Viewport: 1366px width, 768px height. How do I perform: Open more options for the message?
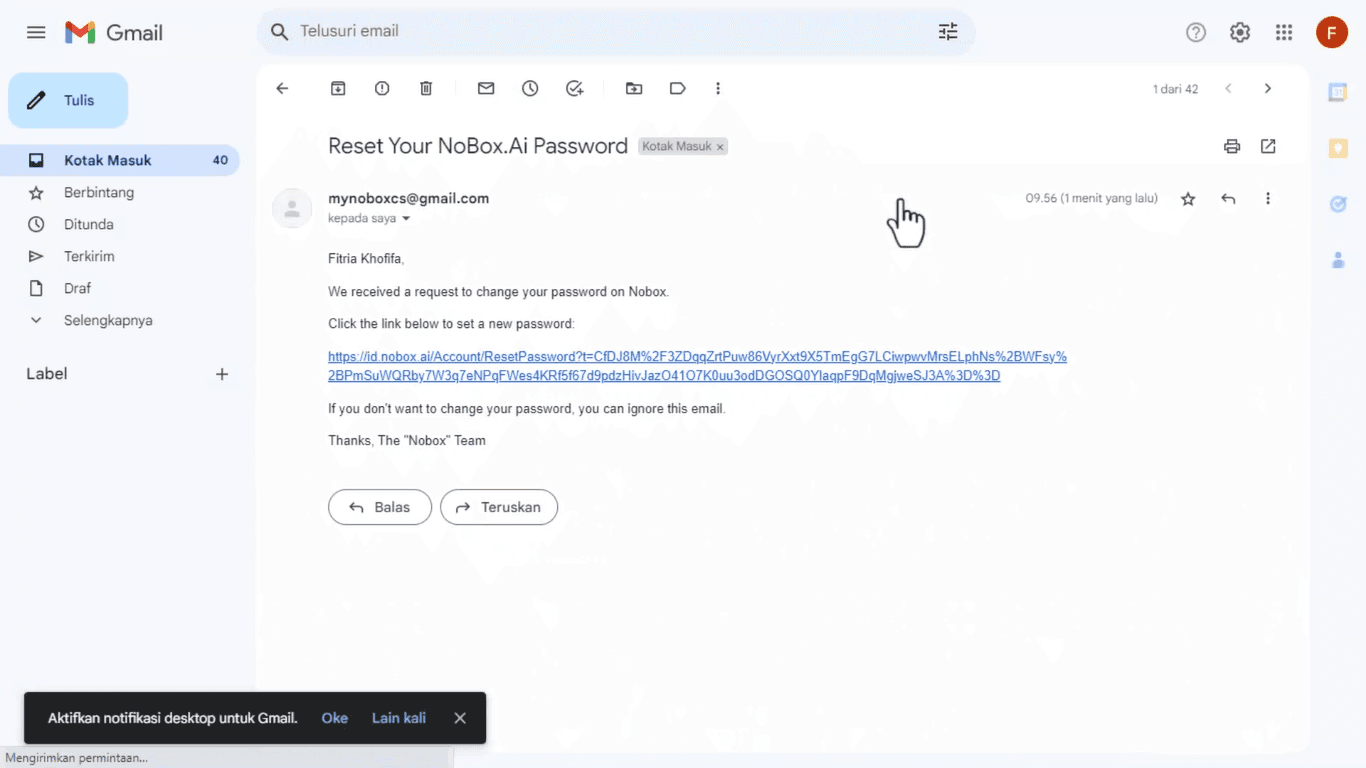click(x=1268, y=198)
